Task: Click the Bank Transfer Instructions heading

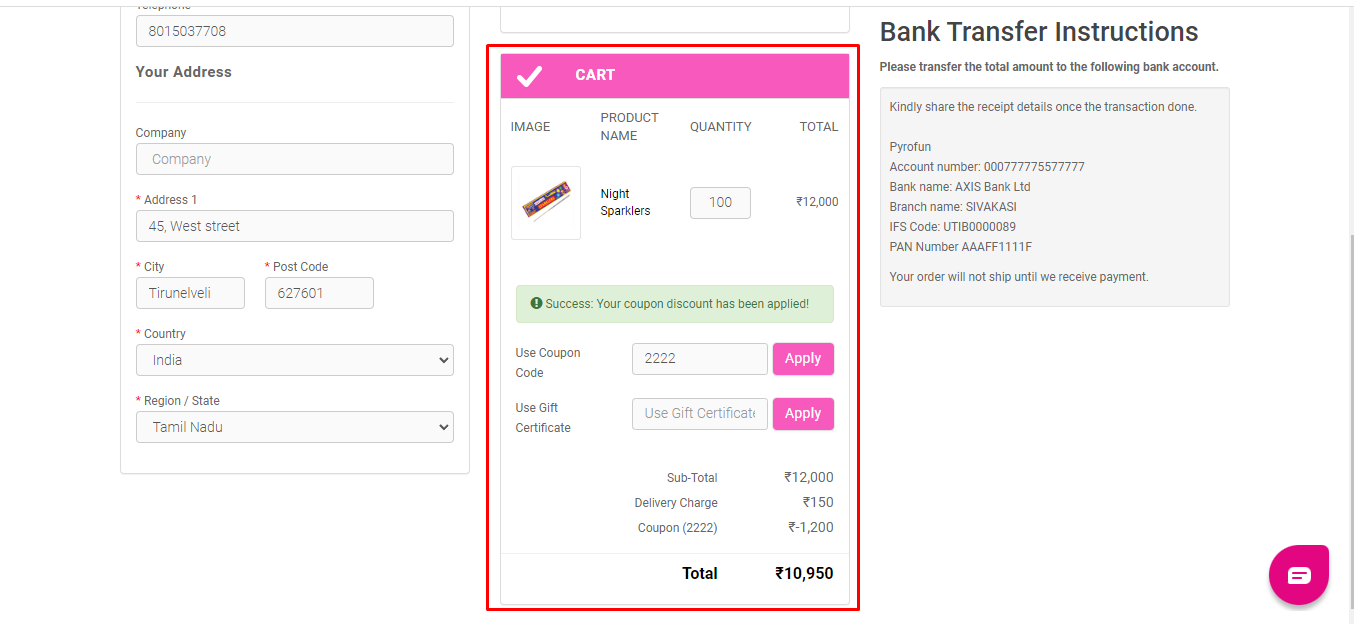Action: coord(1039,32)
